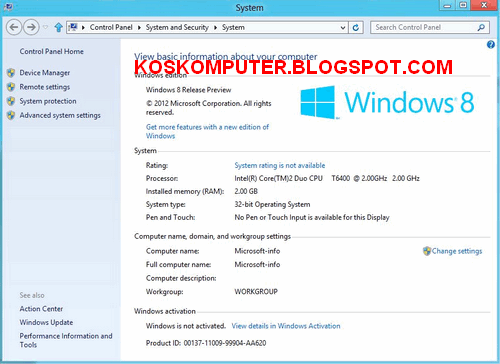Click shield icon beside Device Manager

click(11, 73)
